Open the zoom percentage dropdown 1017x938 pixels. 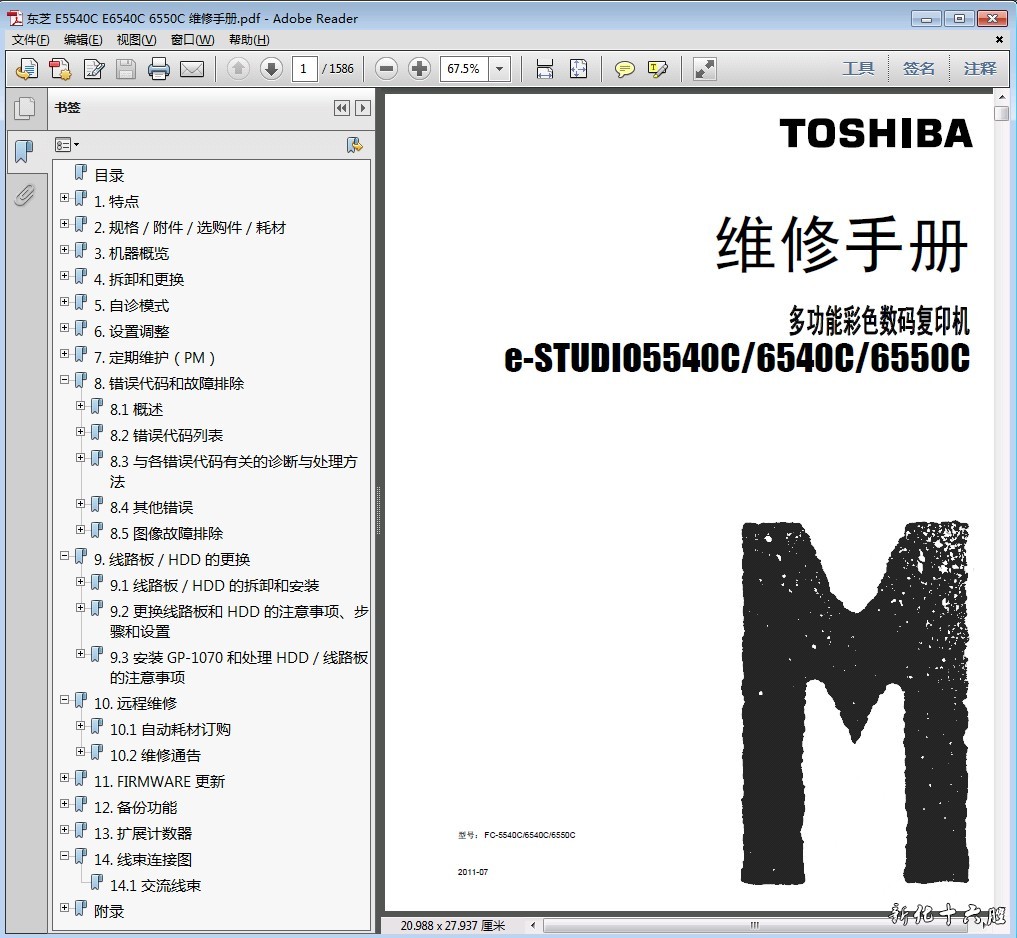pyautogui.click(x=500, y=69)
